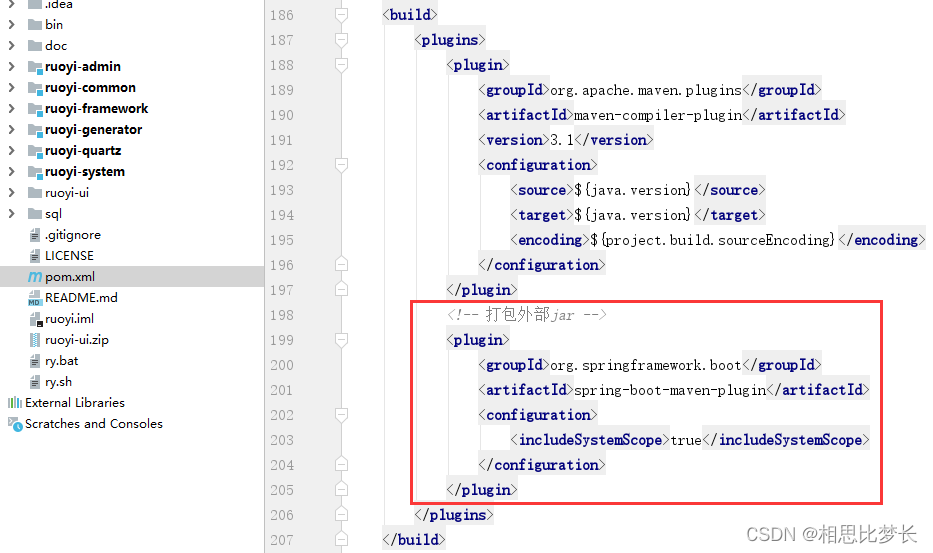This screenshot has height=553, width=933.
Task: Click the Scratches and Consoles icon
Action: click(x=15, y=424)
